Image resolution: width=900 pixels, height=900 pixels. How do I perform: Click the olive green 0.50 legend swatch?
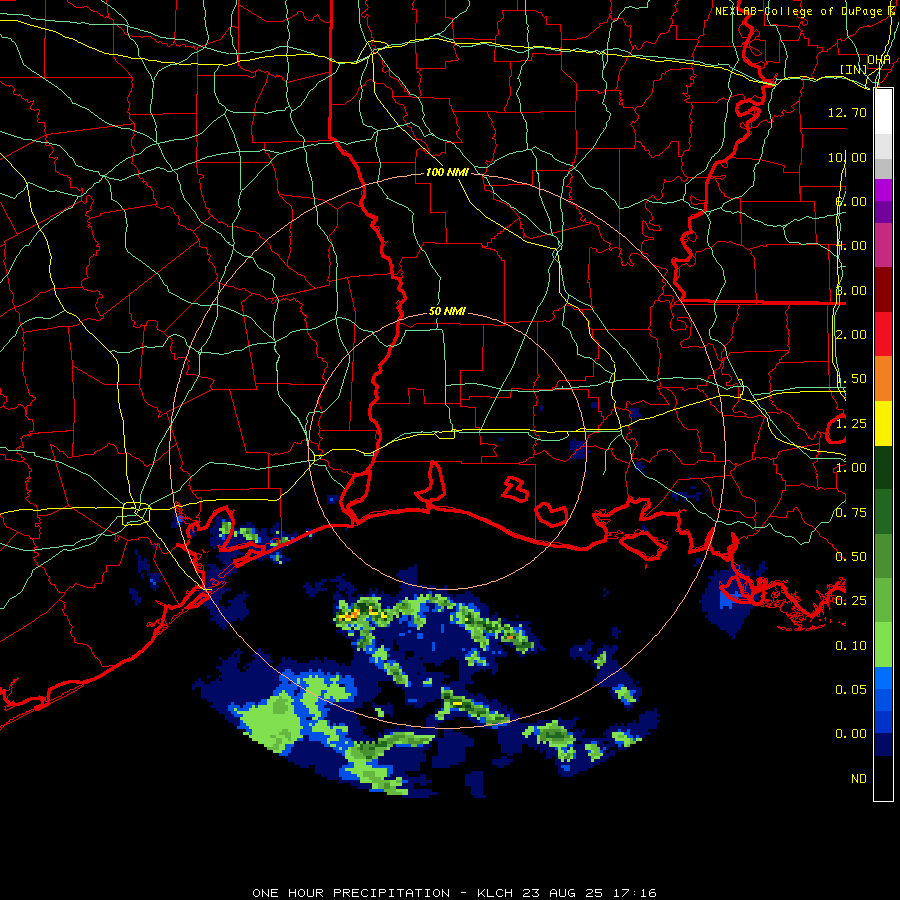[883, 556]
